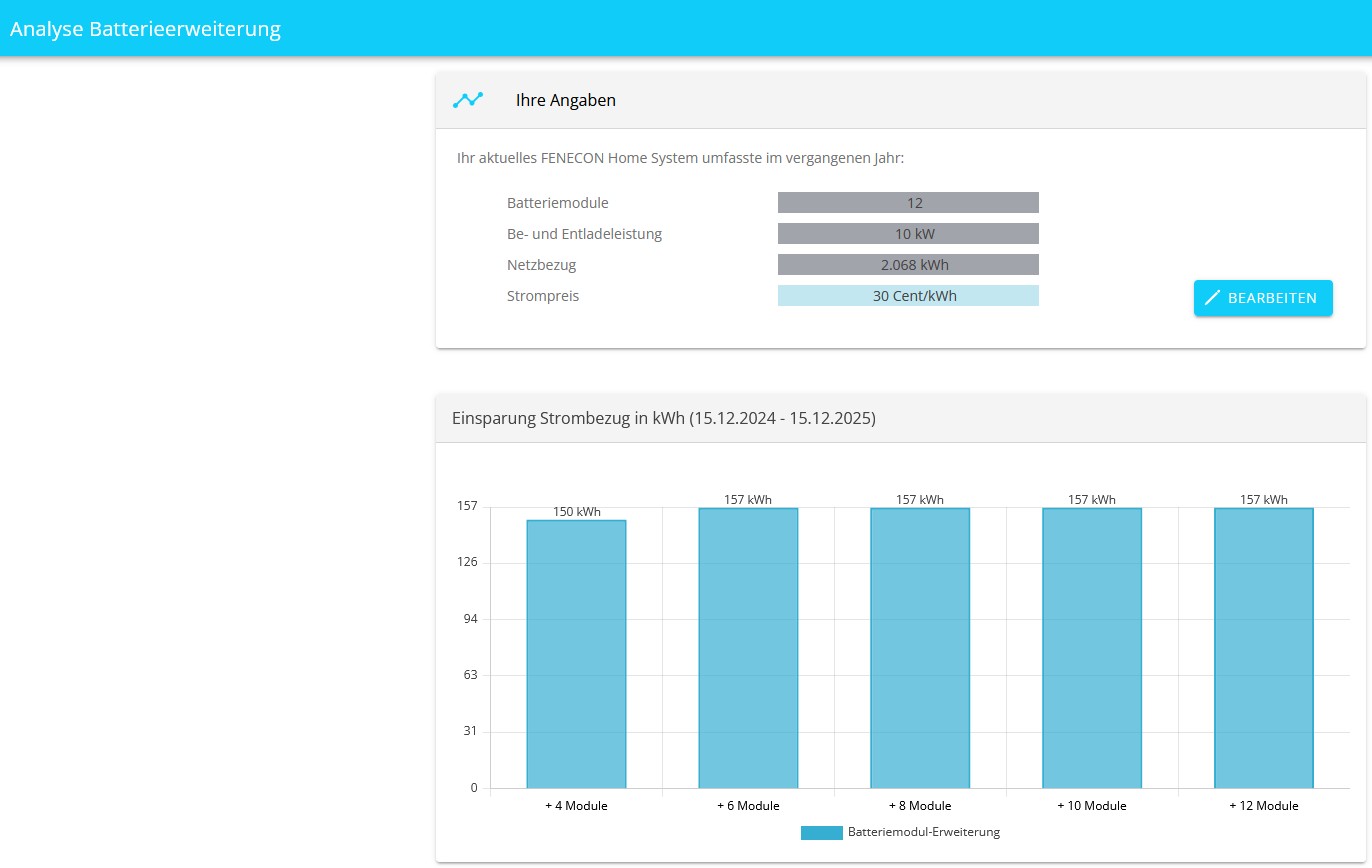
Task: Select the + 6 Module bar
Action: pyautogui.click(x=748, y=648)
